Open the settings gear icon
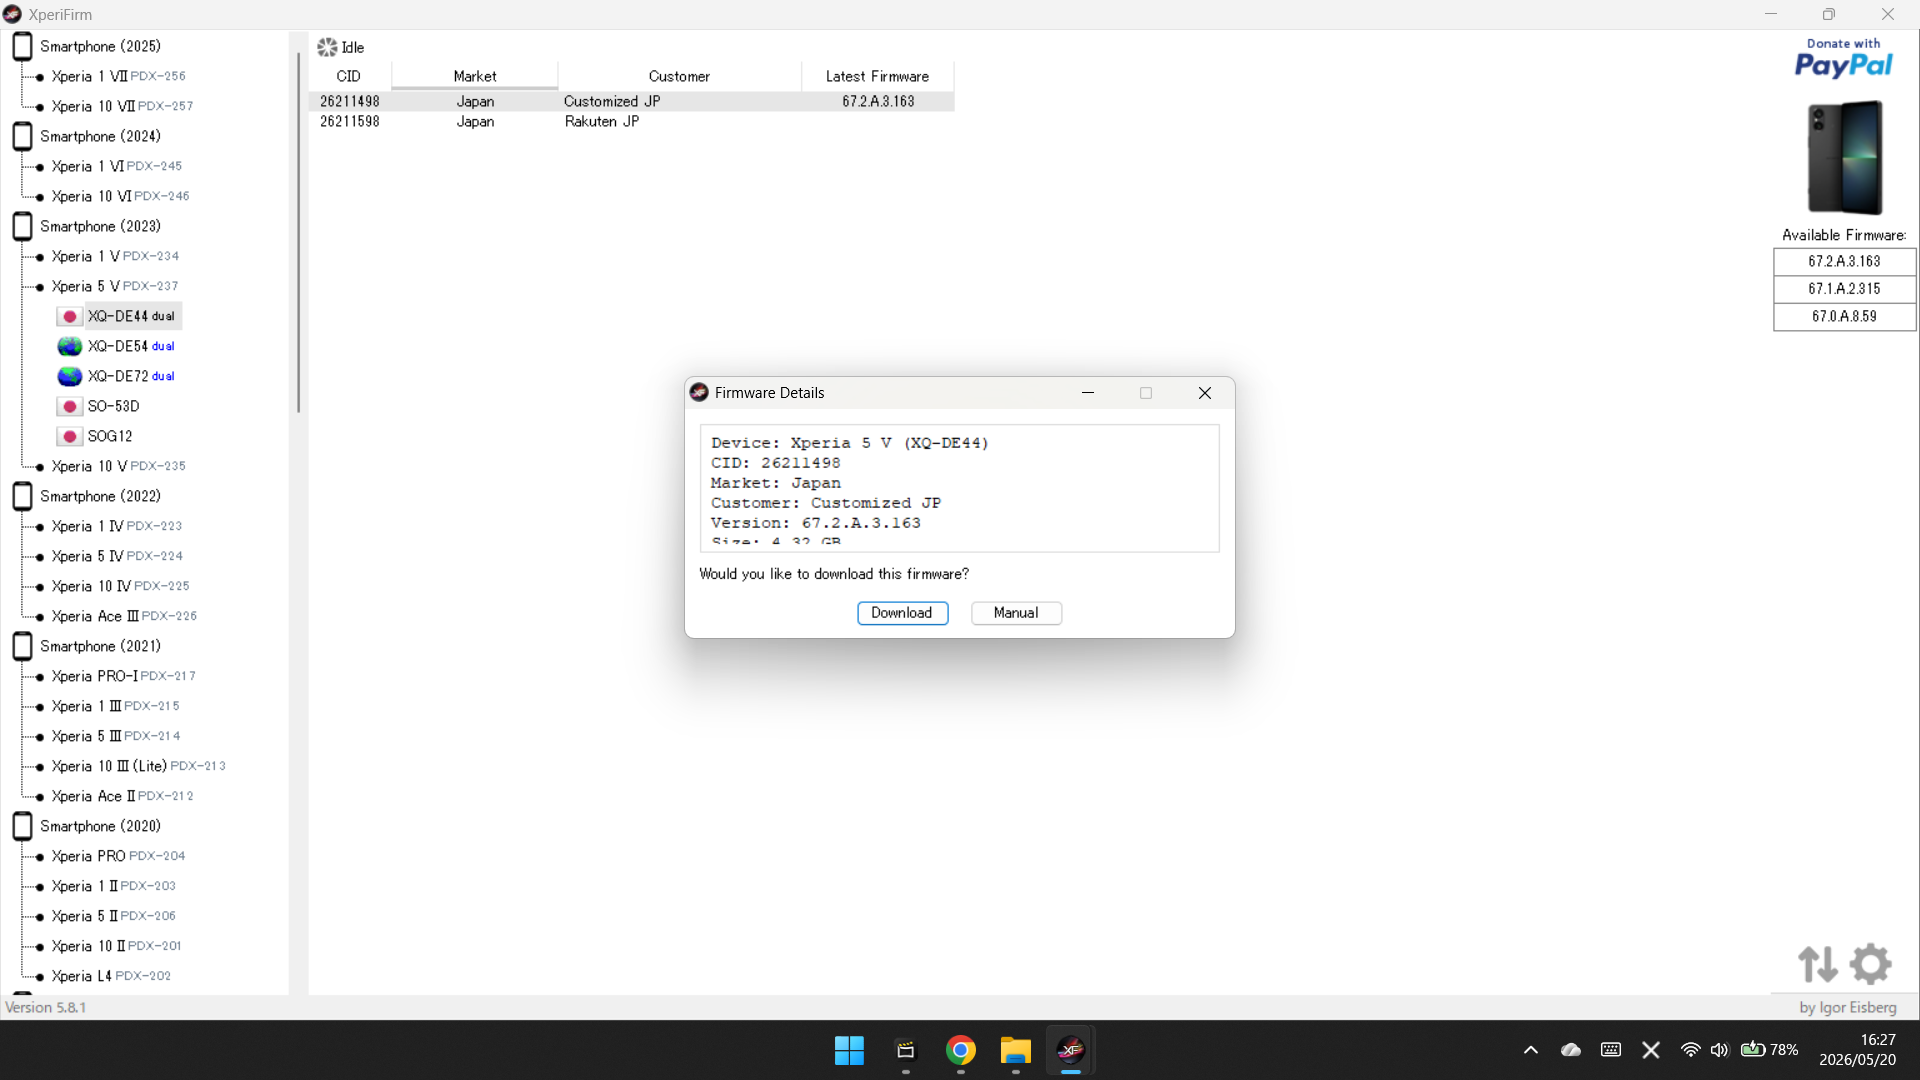 [1870, 964]
